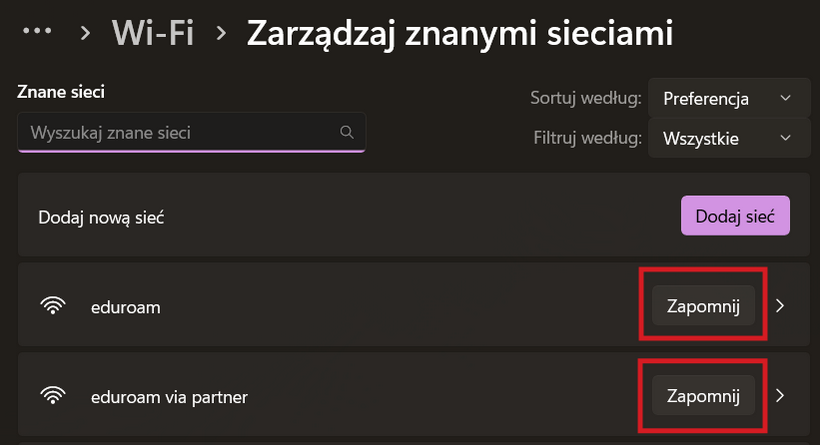Click Zapomnij for eduroam via partner
The height and width of the screenshot is (445, 820).
coord(702,396)
